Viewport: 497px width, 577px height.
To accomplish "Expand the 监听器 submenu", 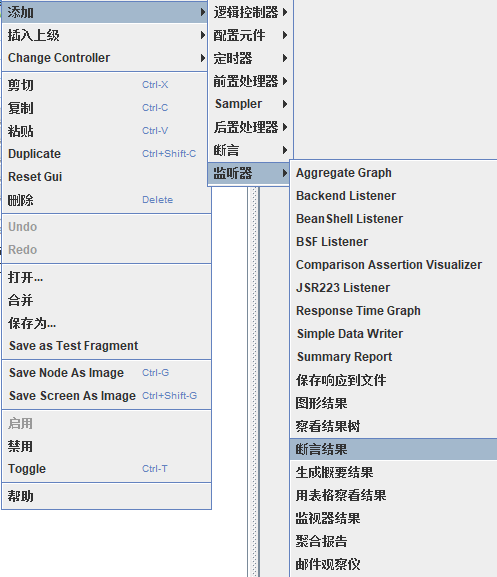I will coord(249,173).
